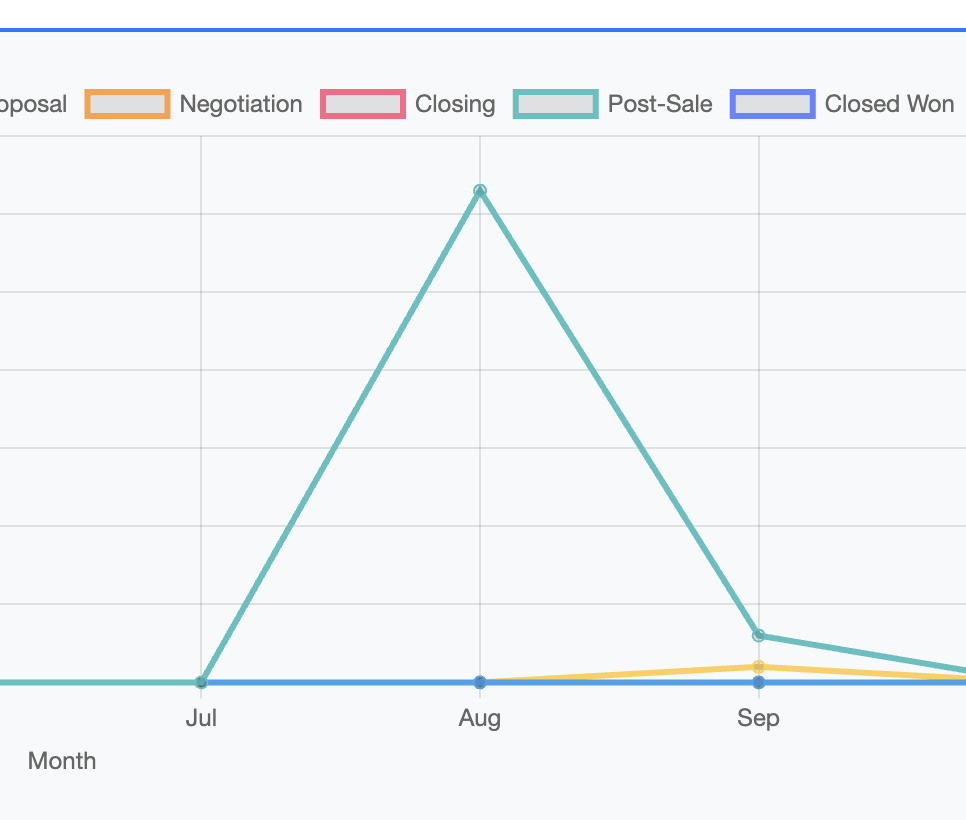This screenshot has width=966, height=820.
Task: Click the partially visible Proposal legend label
Action: pos(32,104)
